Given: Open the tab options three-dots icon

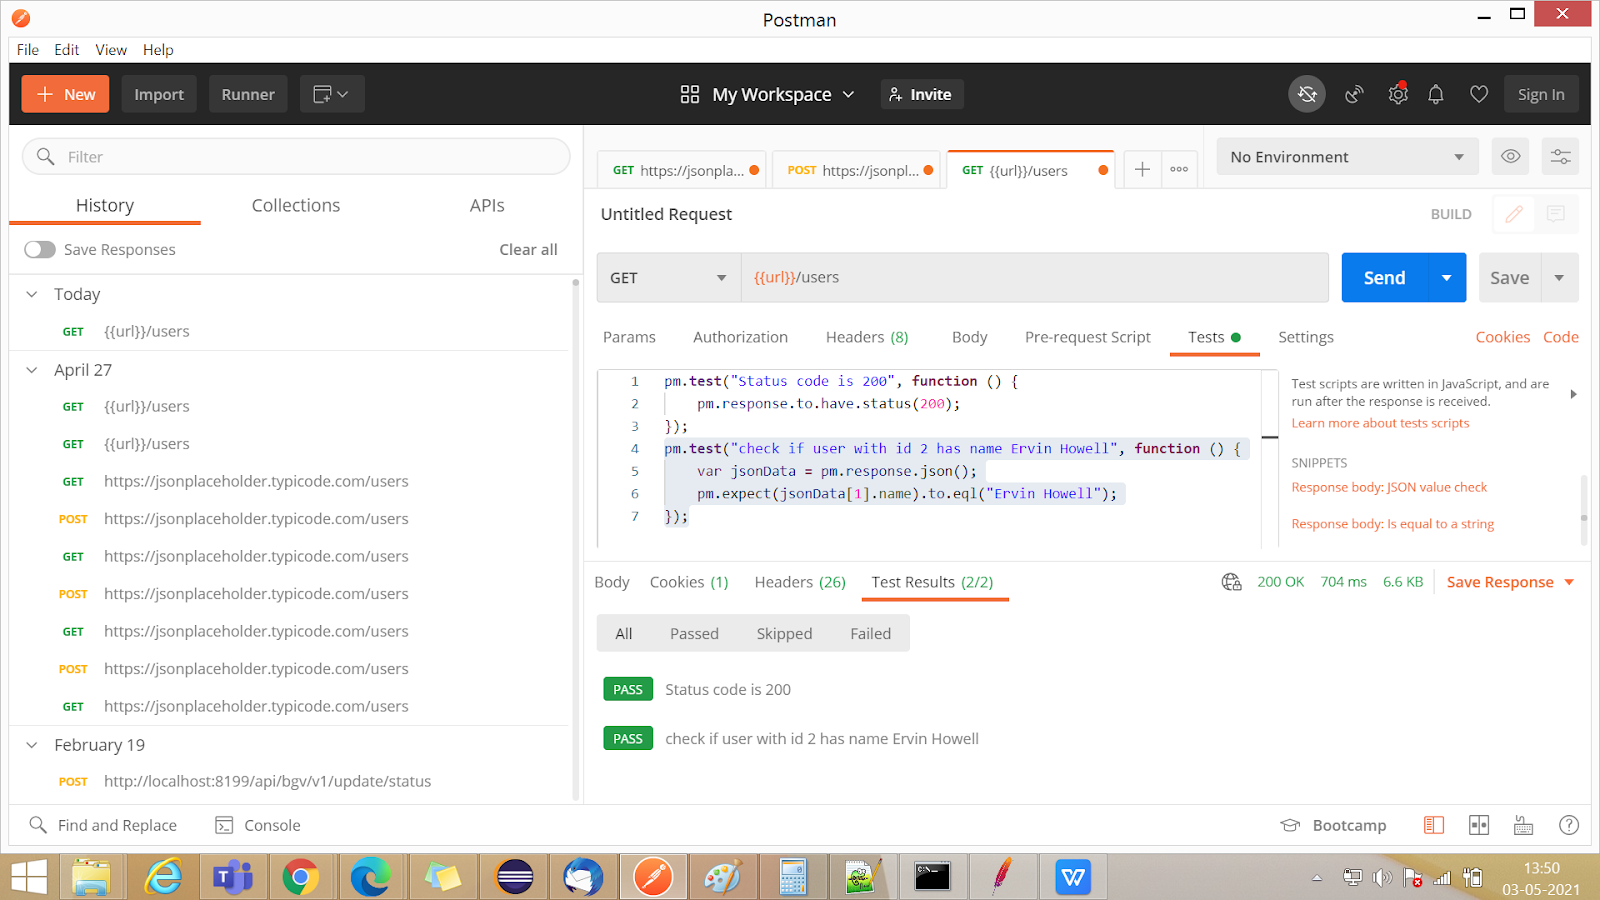Looking at the screenshot, I should pyautogui.click(x=1179, y=169).
